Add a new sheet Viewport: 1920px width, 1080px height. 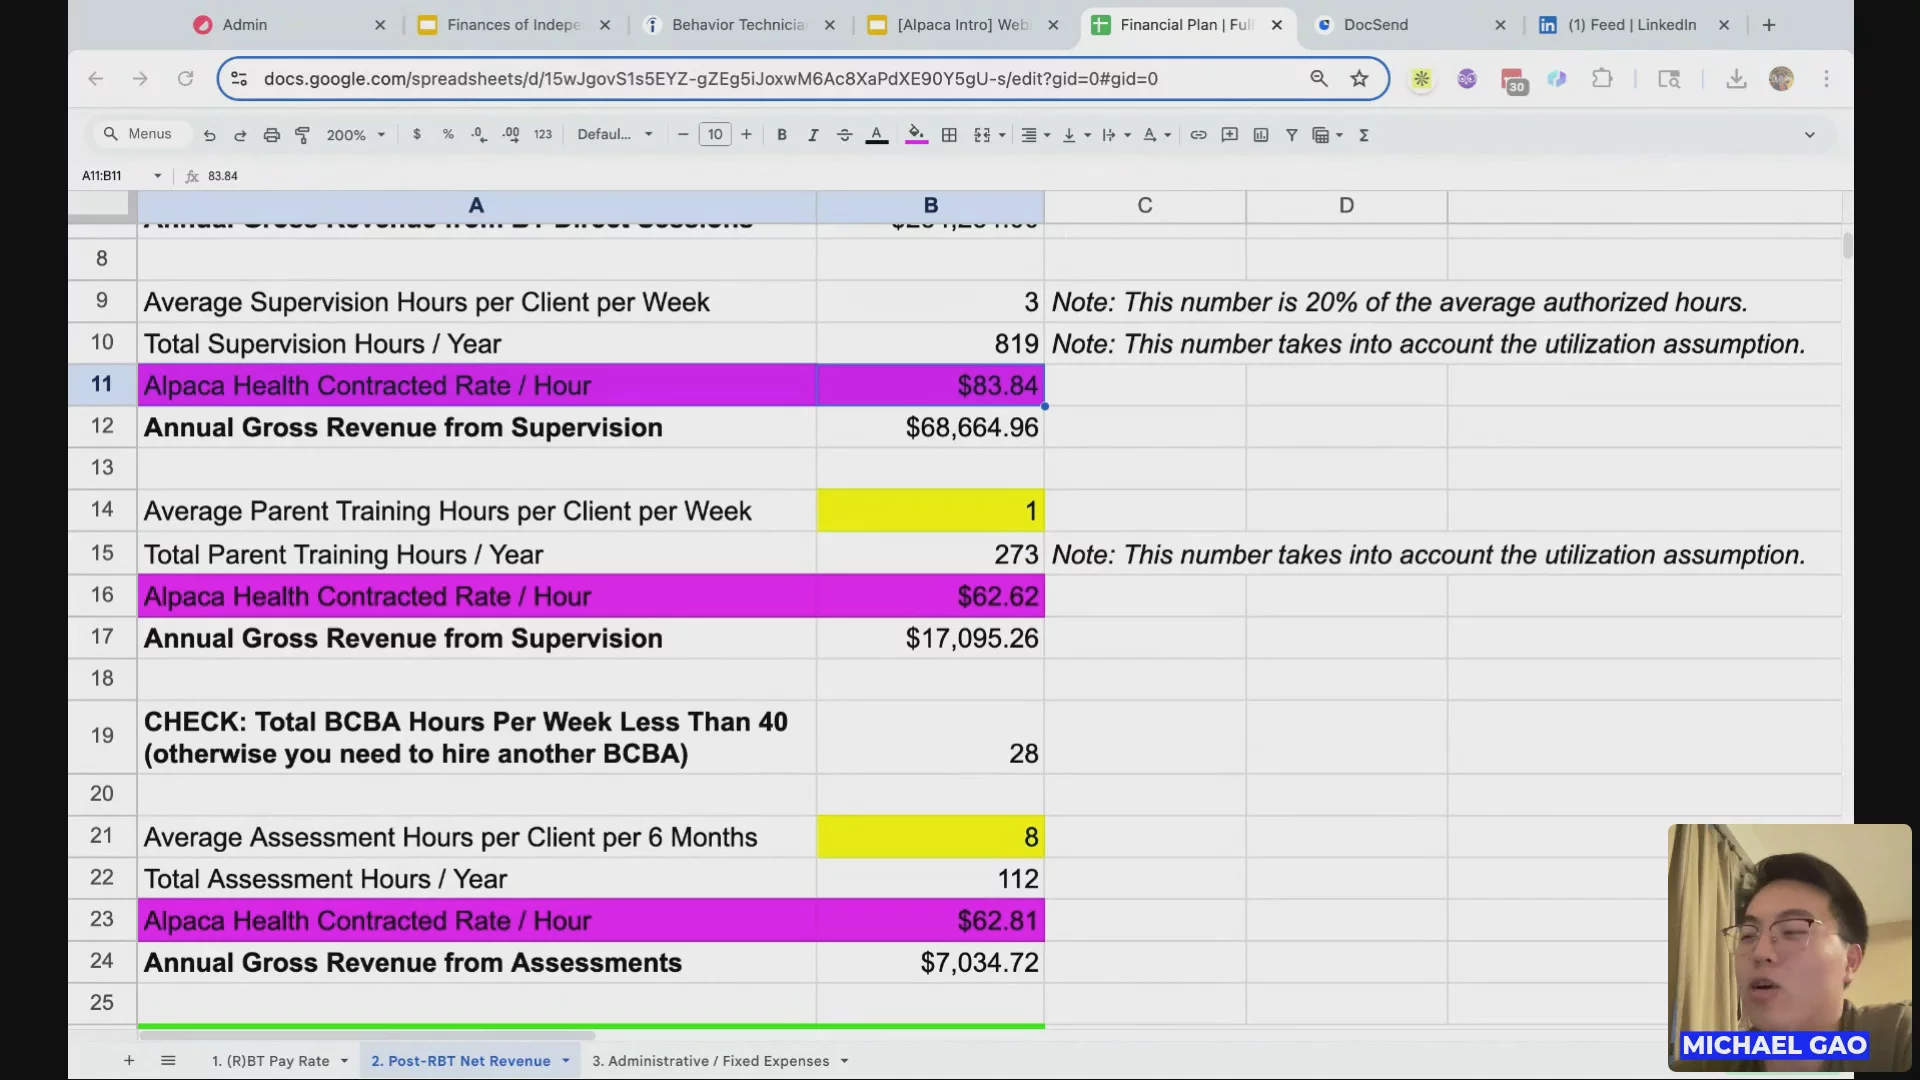click(x=129, y=1060)
